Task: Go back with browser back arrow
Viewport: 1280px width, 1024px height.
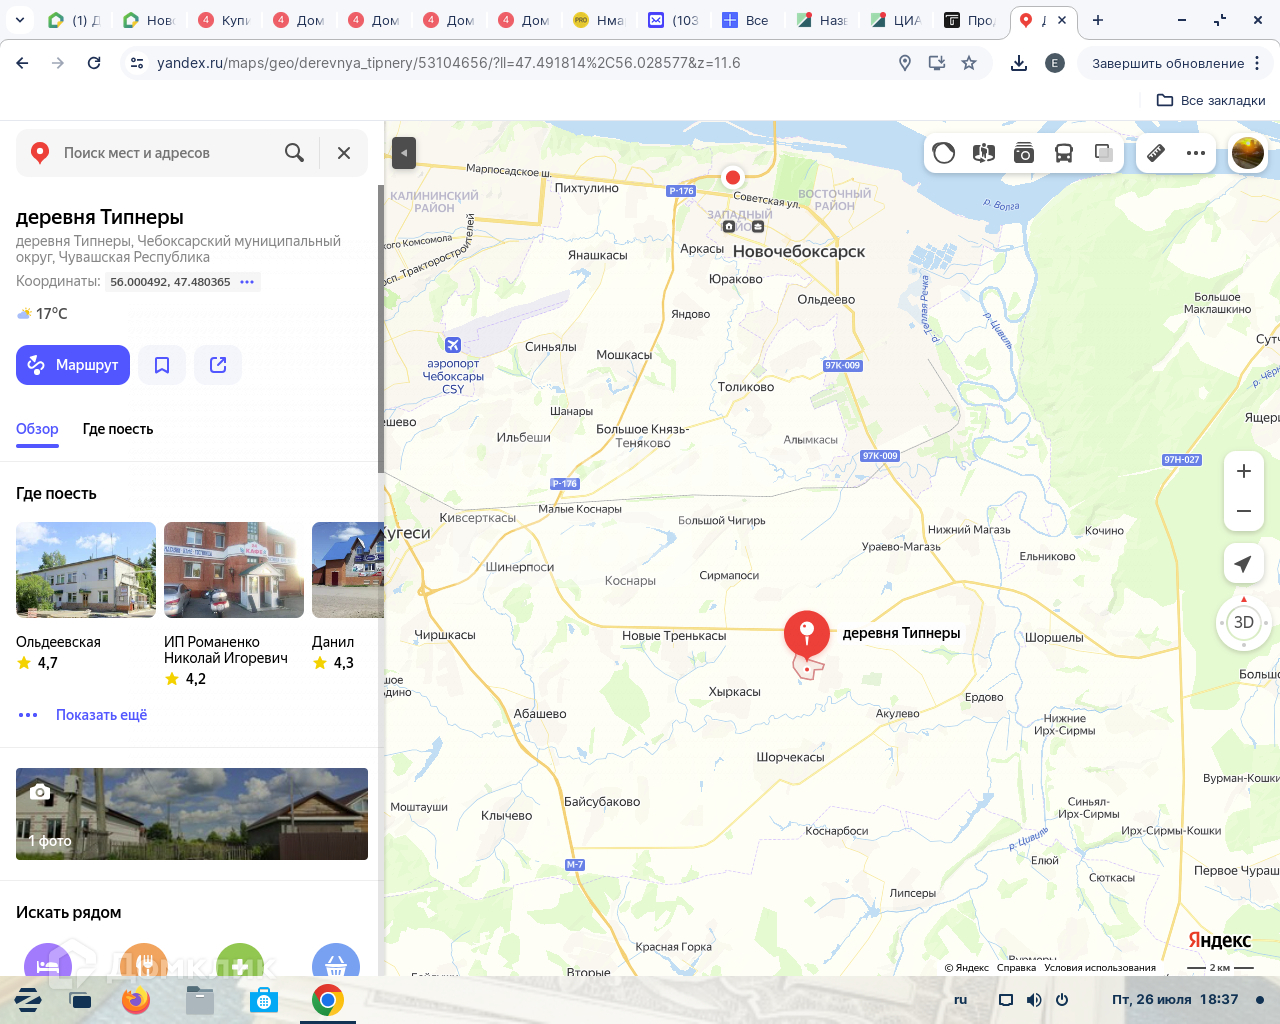Action: [x=22, y=63]
